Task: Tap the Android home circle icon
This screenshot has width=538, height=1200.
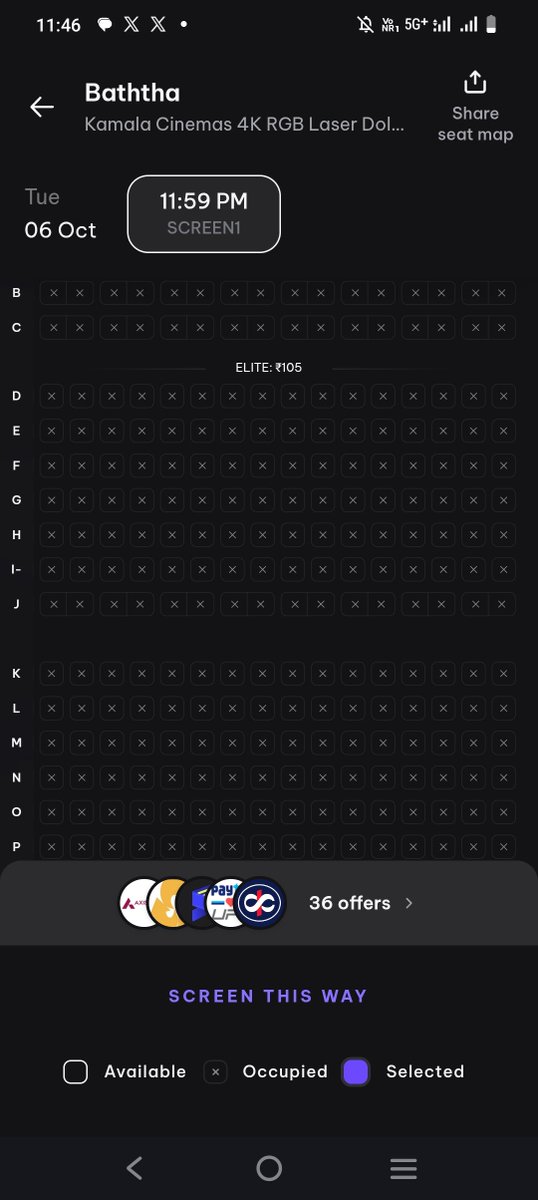Action: 269,1167
